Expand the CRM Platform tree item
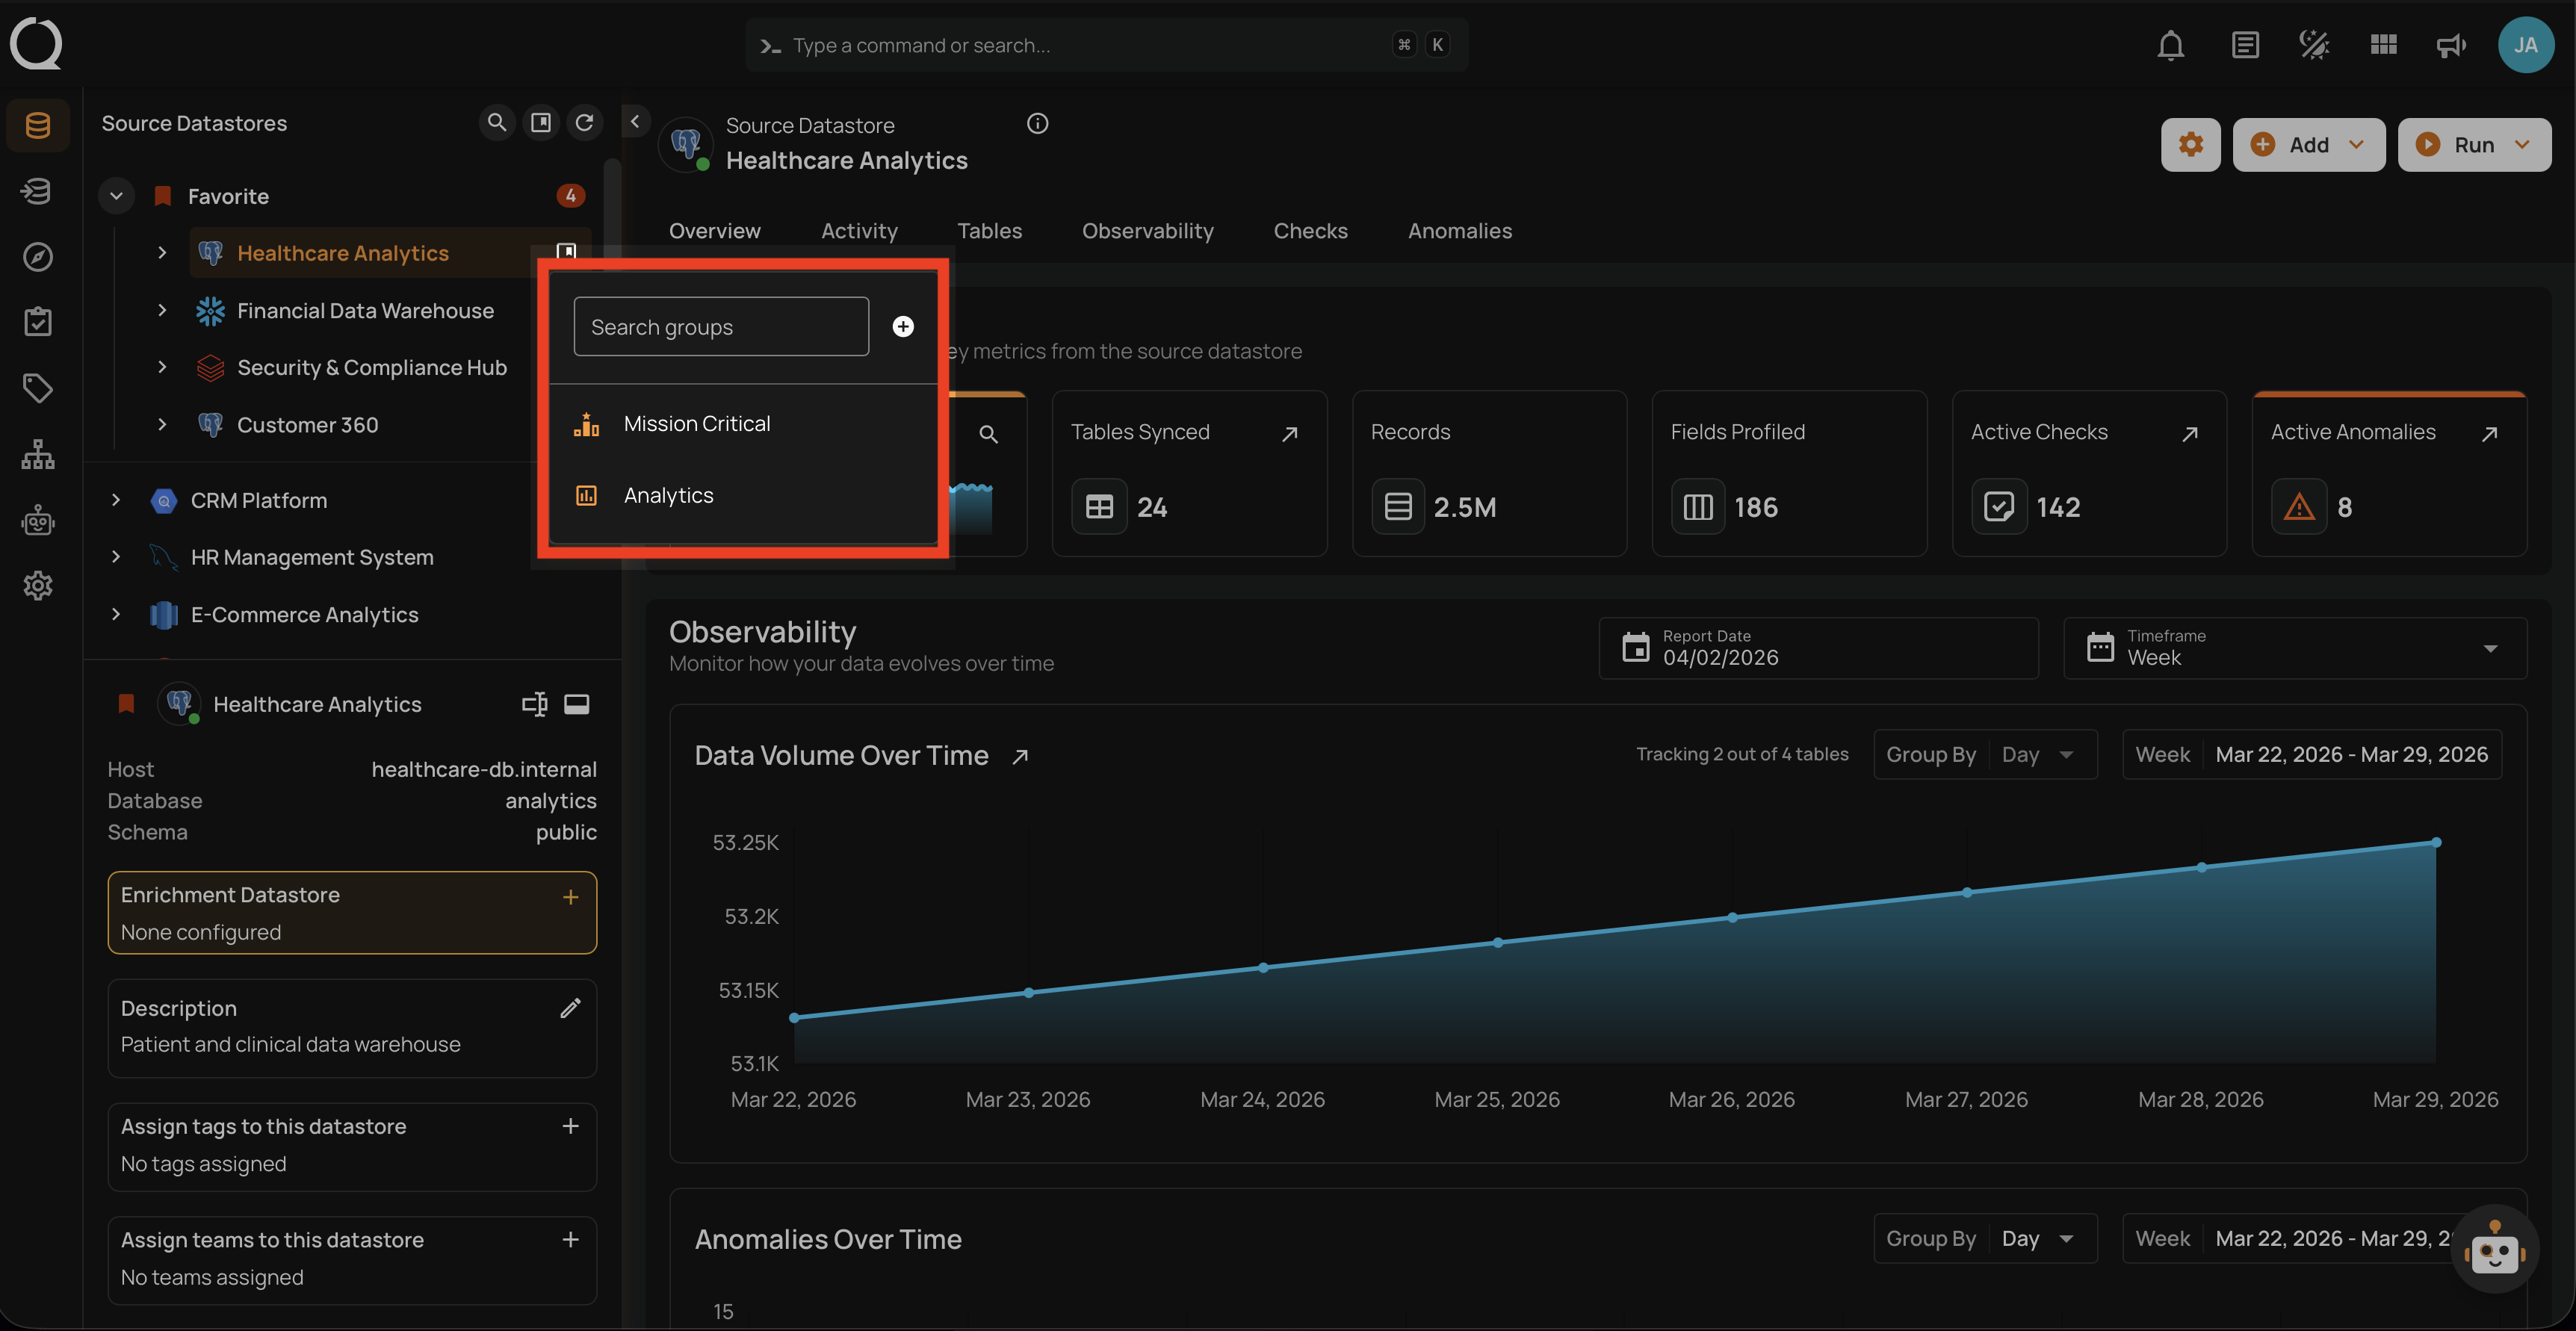The height and width of the screenshot is (1331, 2576). click(x=116, y=500)
